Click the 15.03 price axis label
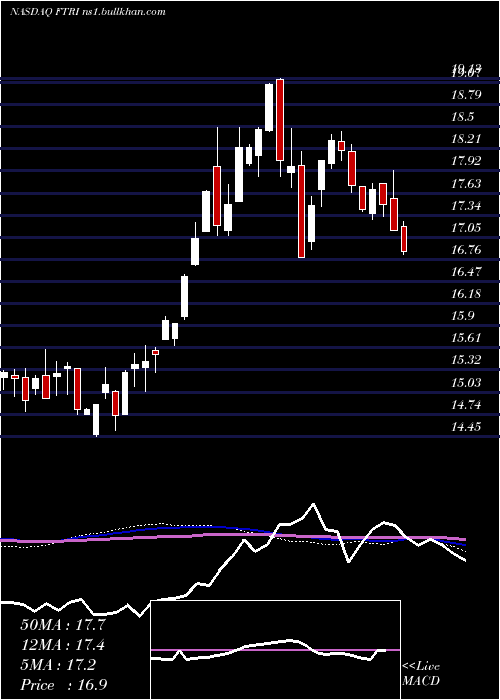This screenshot has width=500, height=700. 467,383
